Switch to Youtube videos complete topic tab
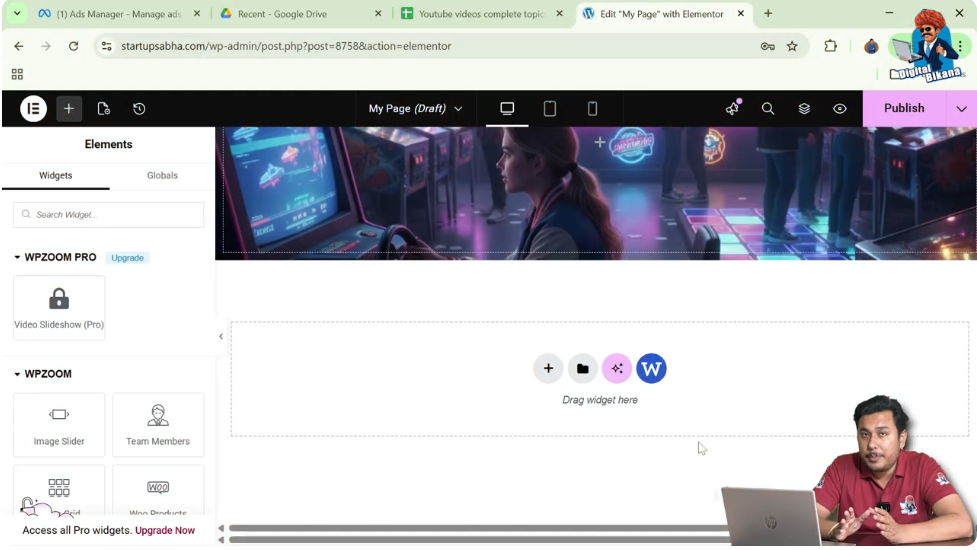 tap(482, 14)
